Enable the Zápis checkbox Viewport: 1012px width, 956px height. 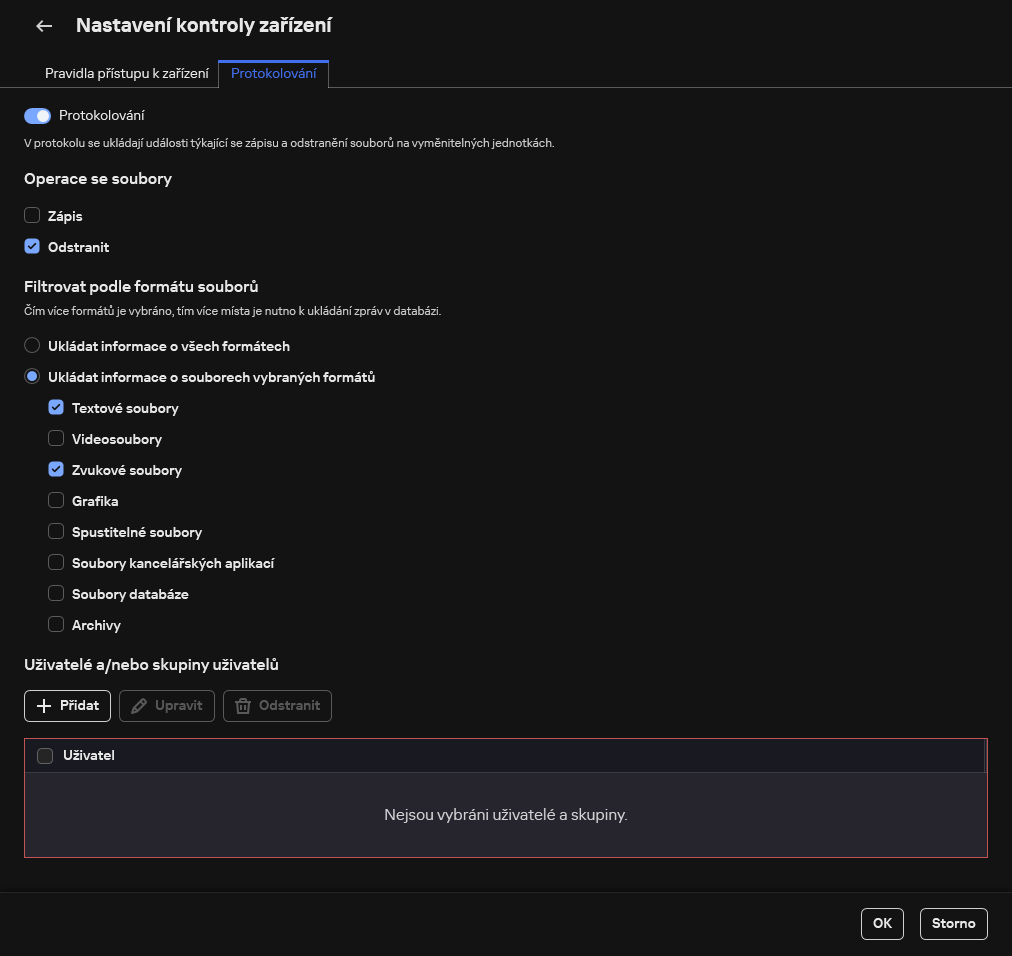pos(31,215)
